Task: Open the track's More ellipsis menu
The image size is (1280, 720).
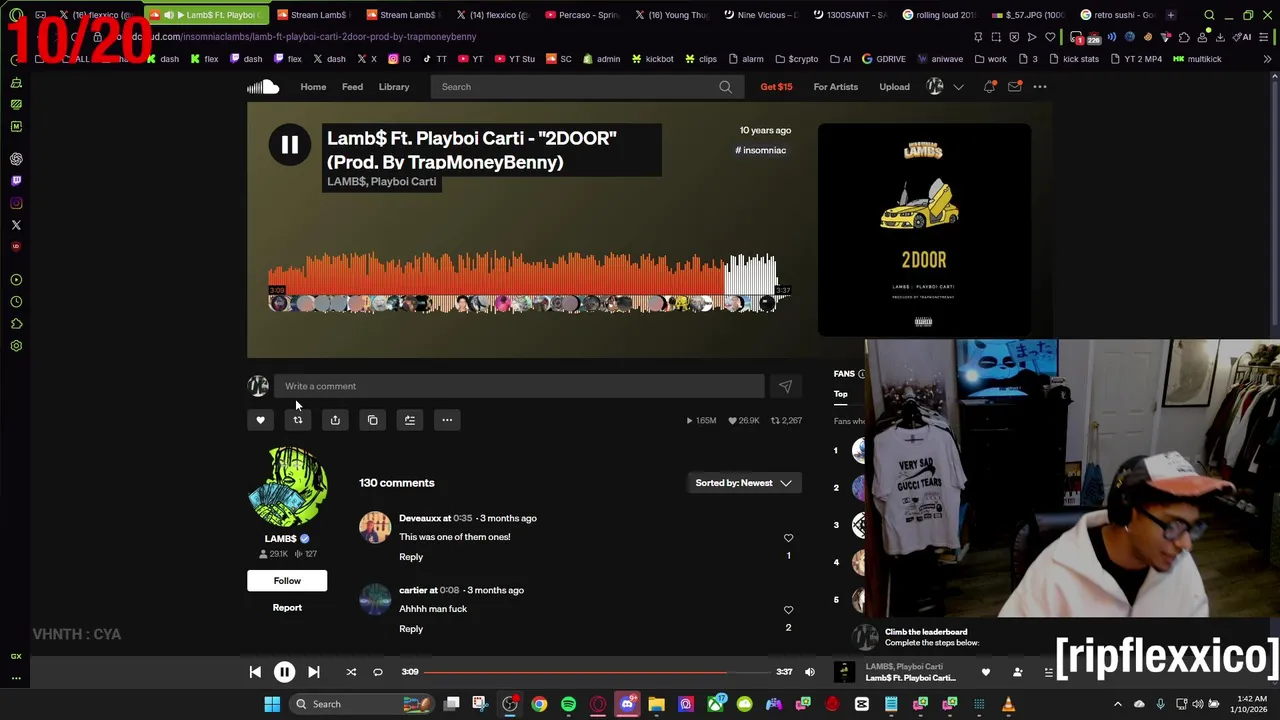Action: (x=447, y=420)
